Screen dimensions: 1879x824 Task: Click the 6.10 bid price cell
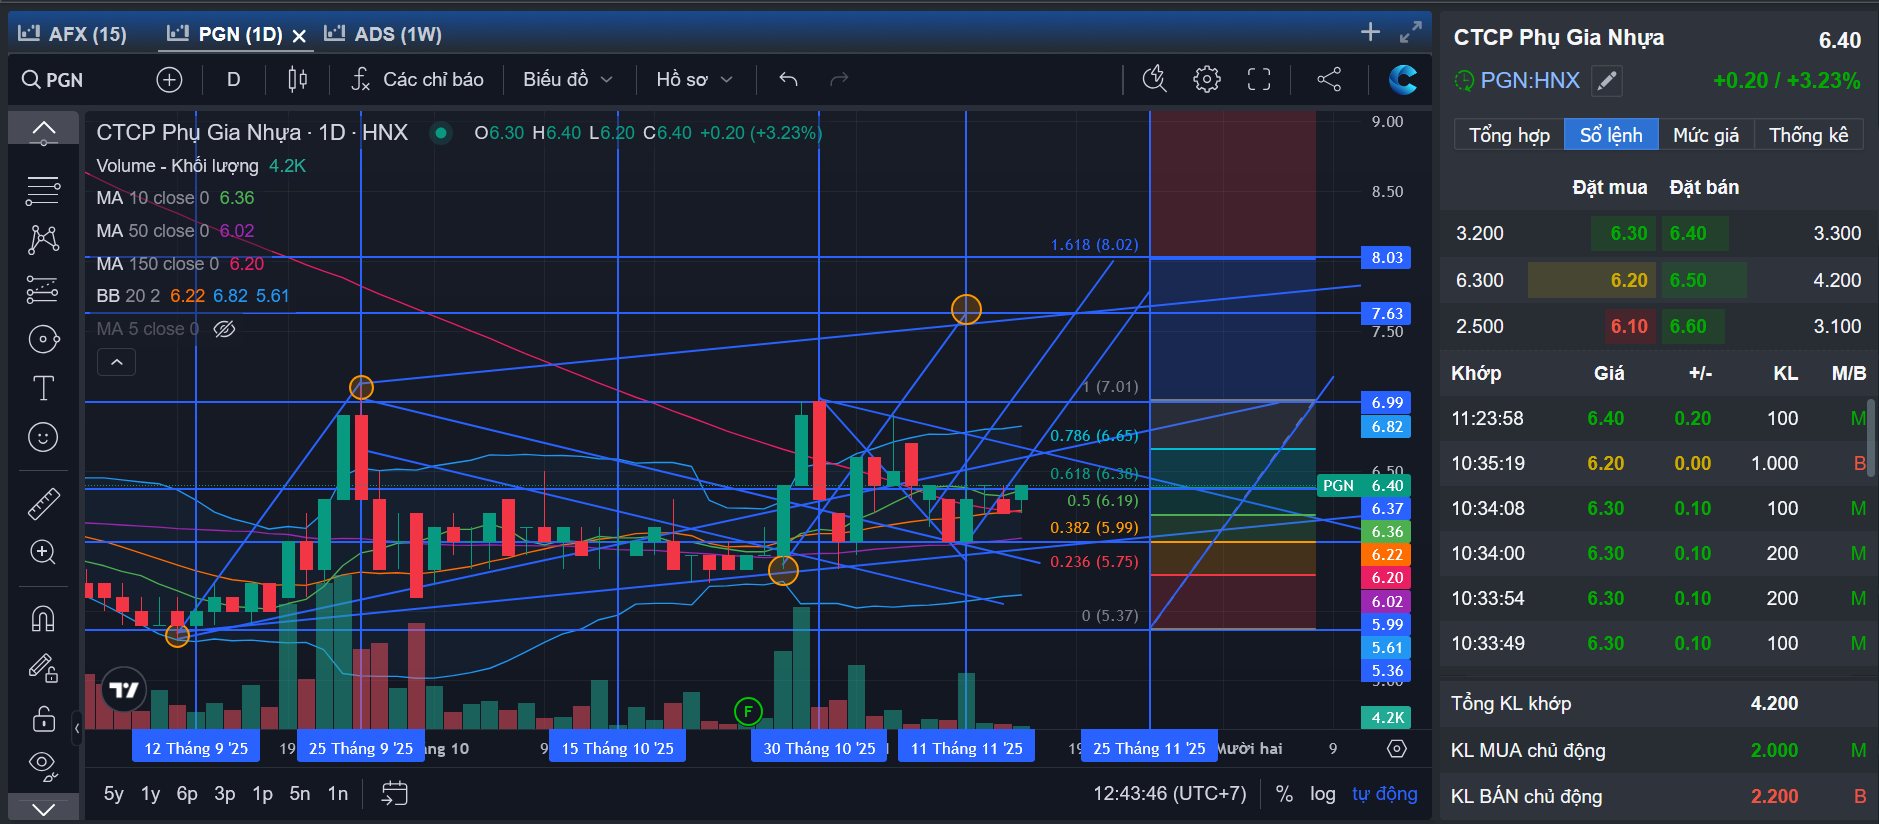[1629, 327]
